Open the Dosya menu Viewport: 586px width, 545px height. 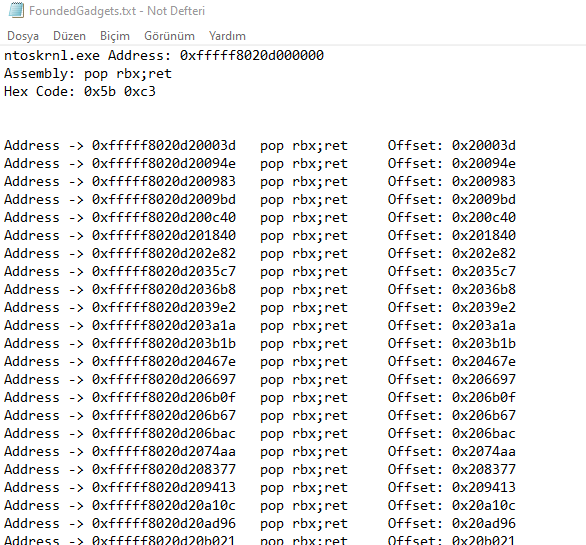23,36
